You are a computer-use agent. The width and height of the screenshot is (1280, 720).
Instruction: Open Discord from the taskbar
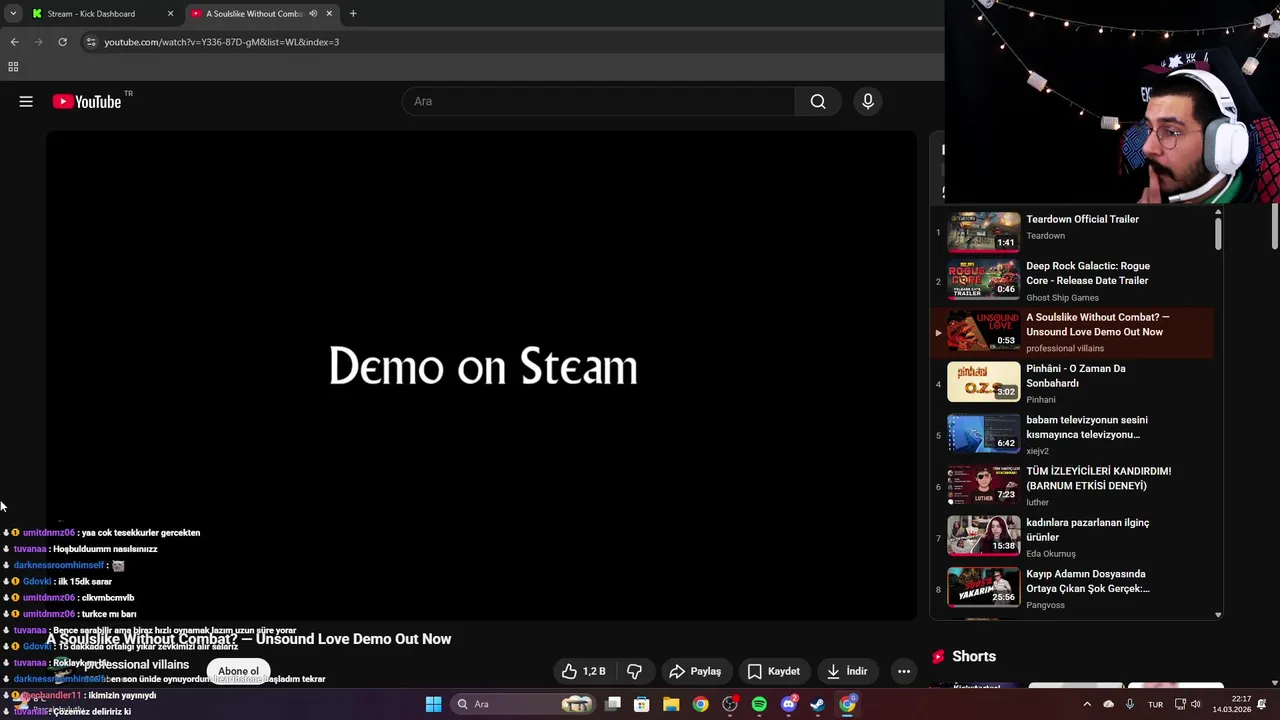pyautogui.click(x=788, y=704)
